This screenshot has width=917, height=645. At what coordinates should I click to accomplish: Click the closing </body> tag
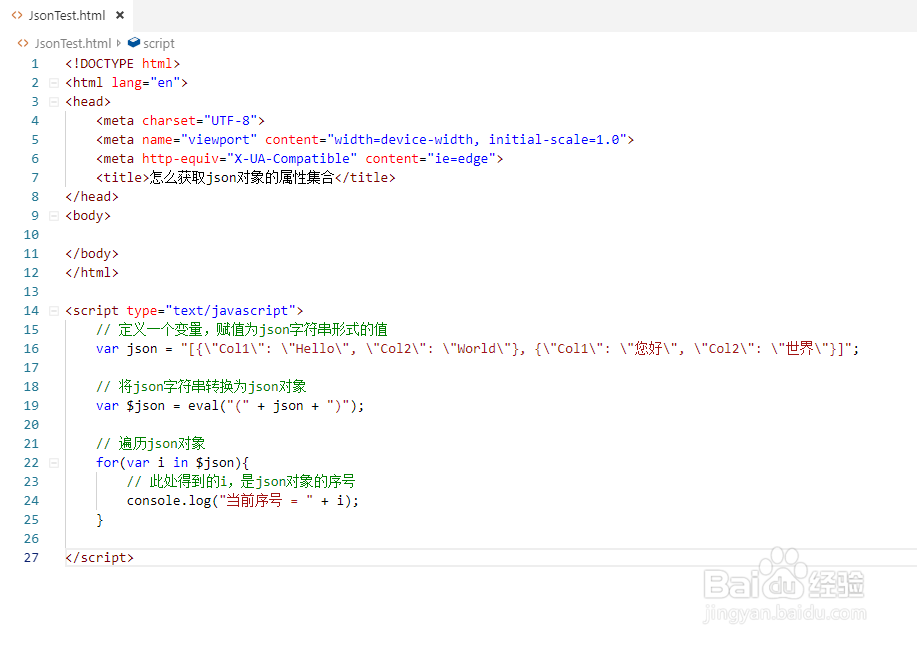[92, 254]
